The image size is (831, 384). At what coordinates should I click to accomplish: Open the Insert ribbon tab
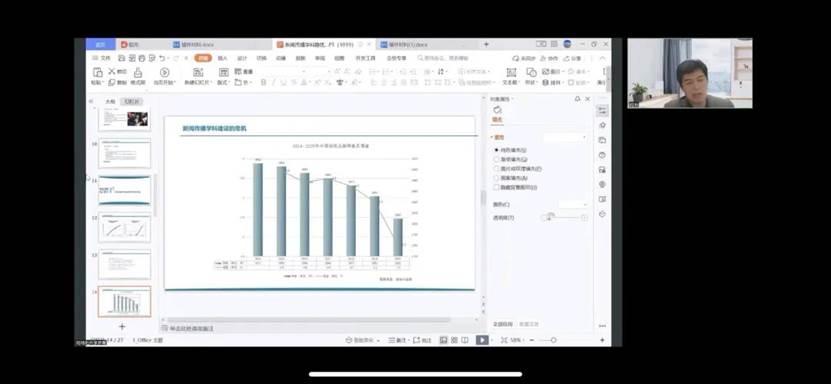[223, 58]
